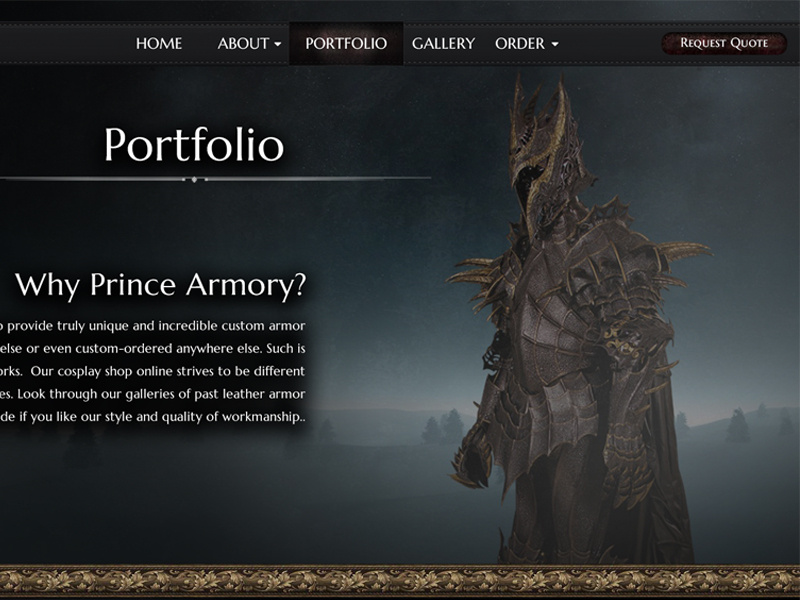Click the ABOUT menu label
The image size is (800, 600).
pos(243,43)
